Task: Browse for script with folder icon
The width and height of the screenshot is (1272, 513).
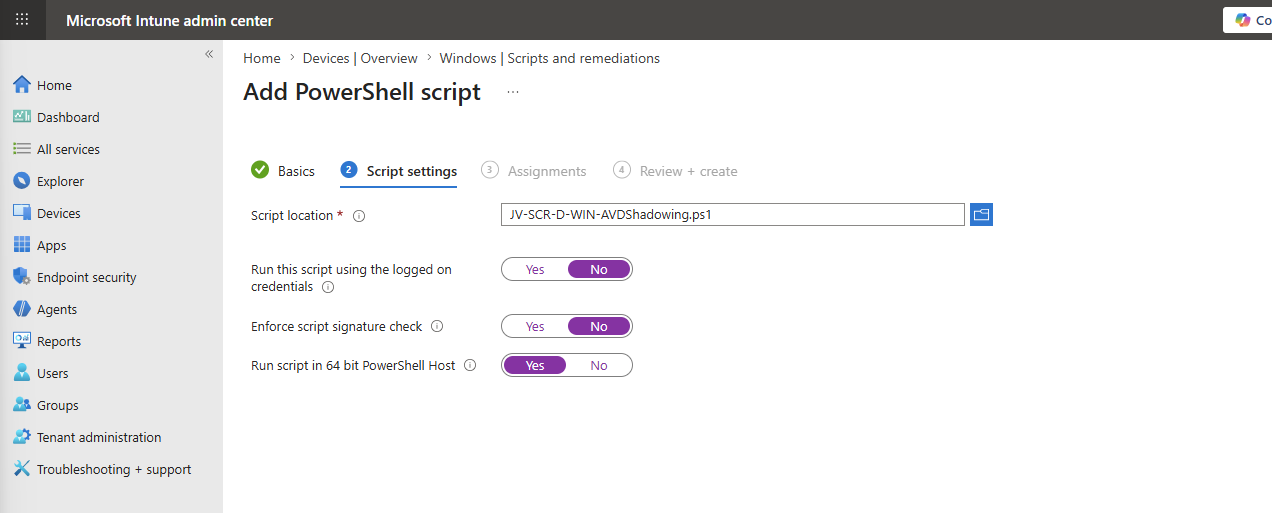Action: coord(981,214)
